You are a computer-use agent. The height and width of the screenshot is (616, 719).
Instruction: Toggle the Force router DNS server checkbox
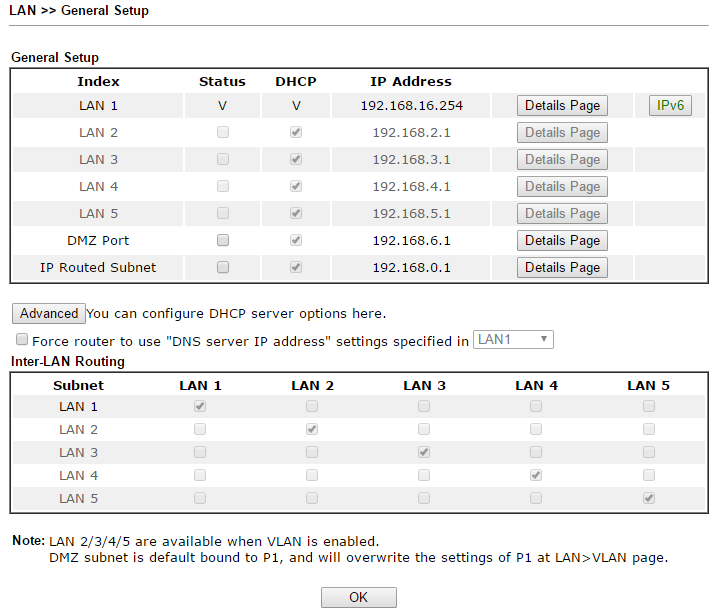[22, 339]
